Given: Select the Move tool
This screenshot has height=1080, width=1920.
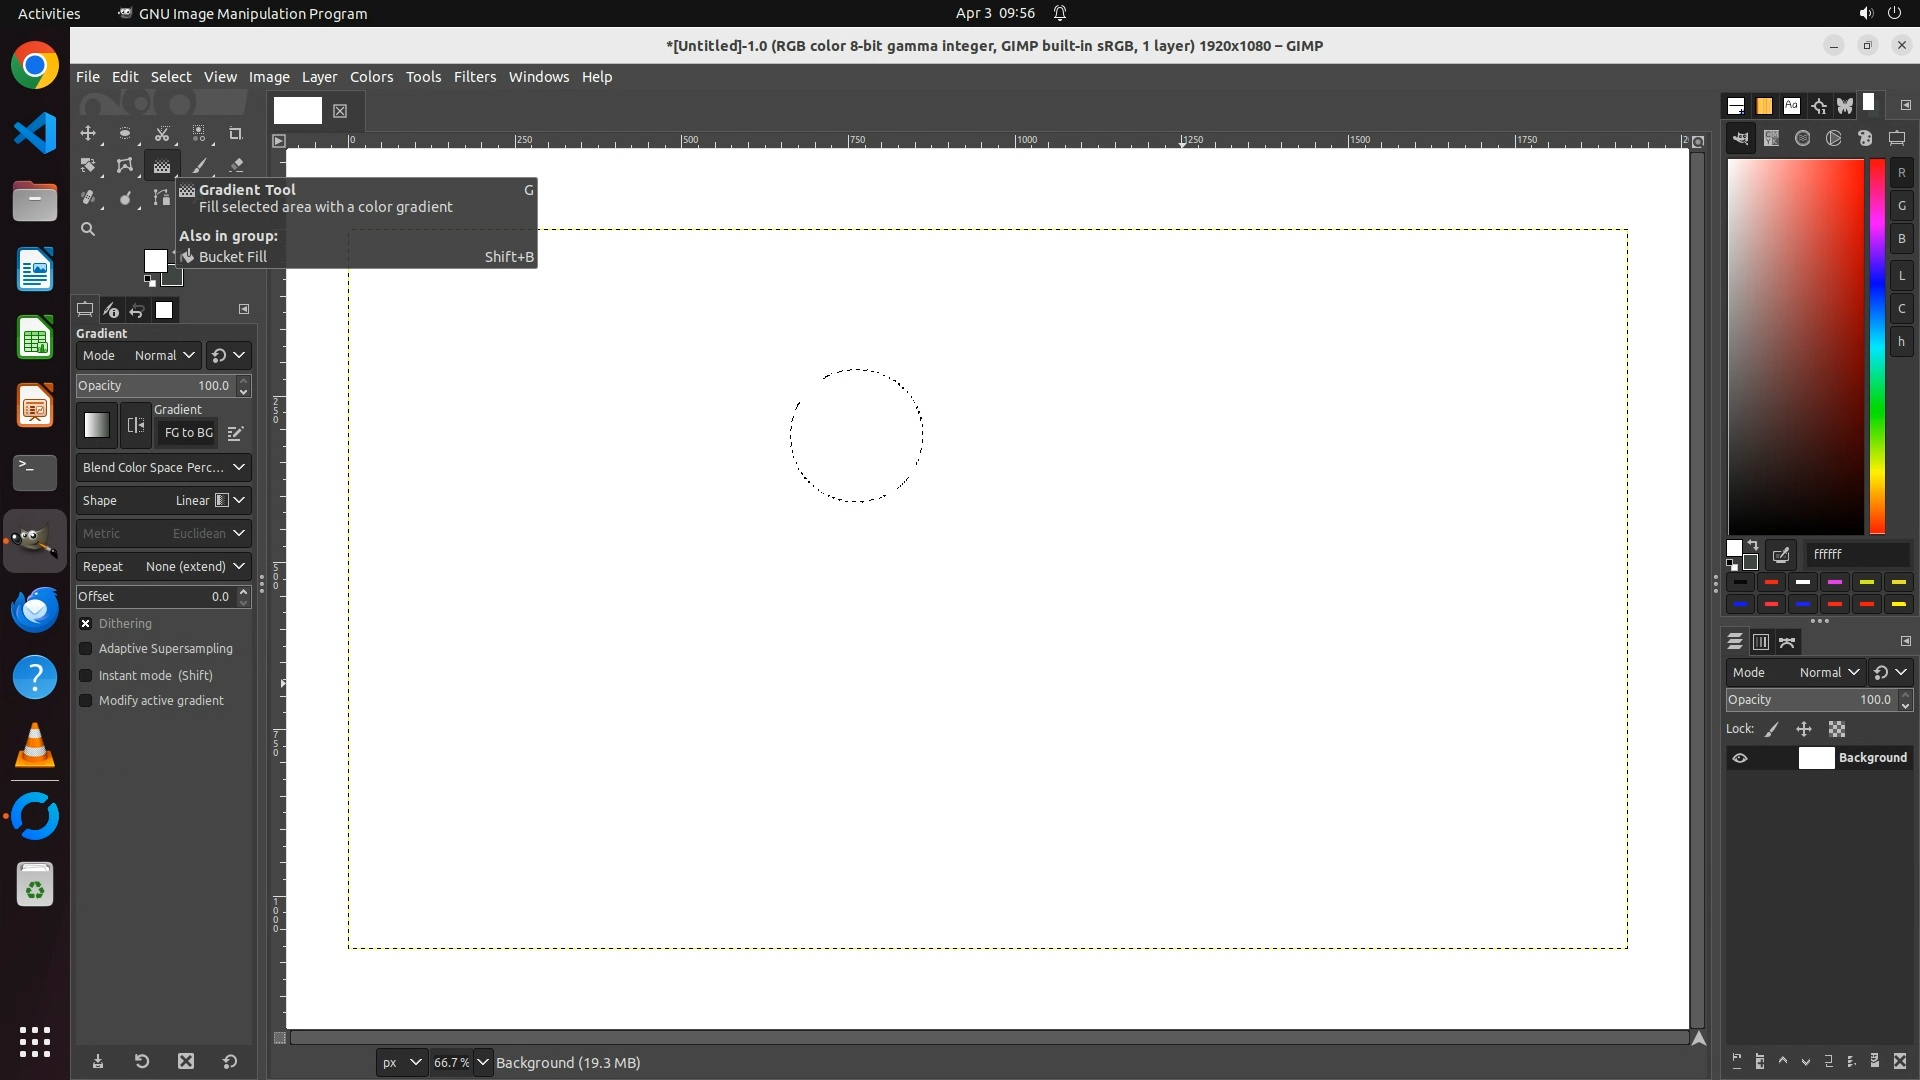Looking at the screenshot, I should coord(88,133).
